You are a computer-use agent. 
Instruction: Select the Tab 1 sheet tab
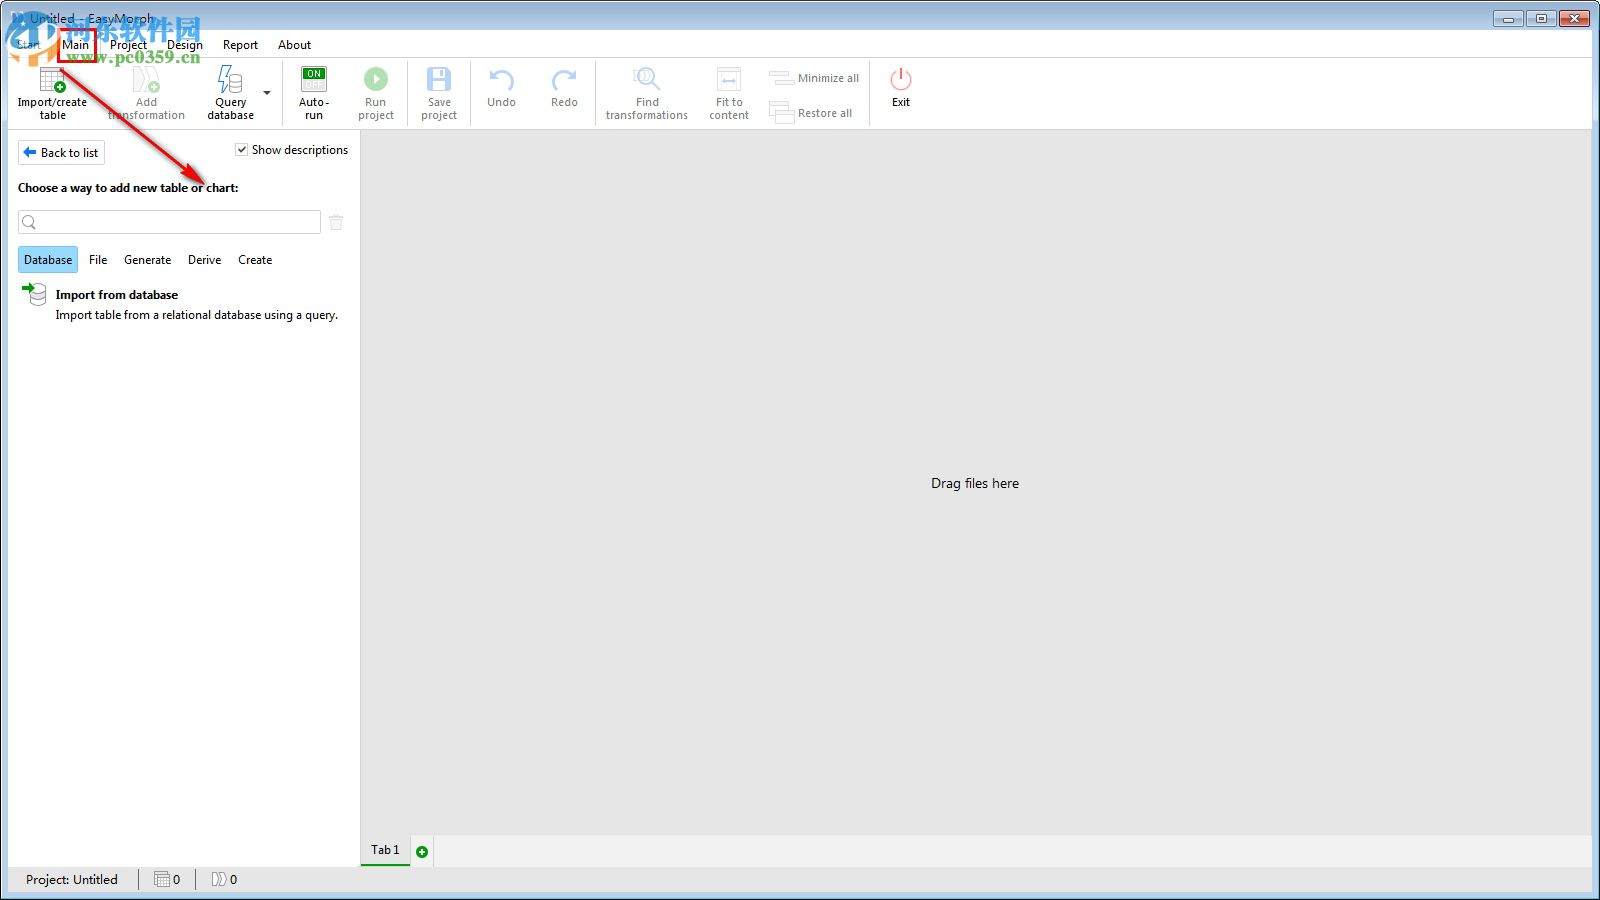click(385, 850)
